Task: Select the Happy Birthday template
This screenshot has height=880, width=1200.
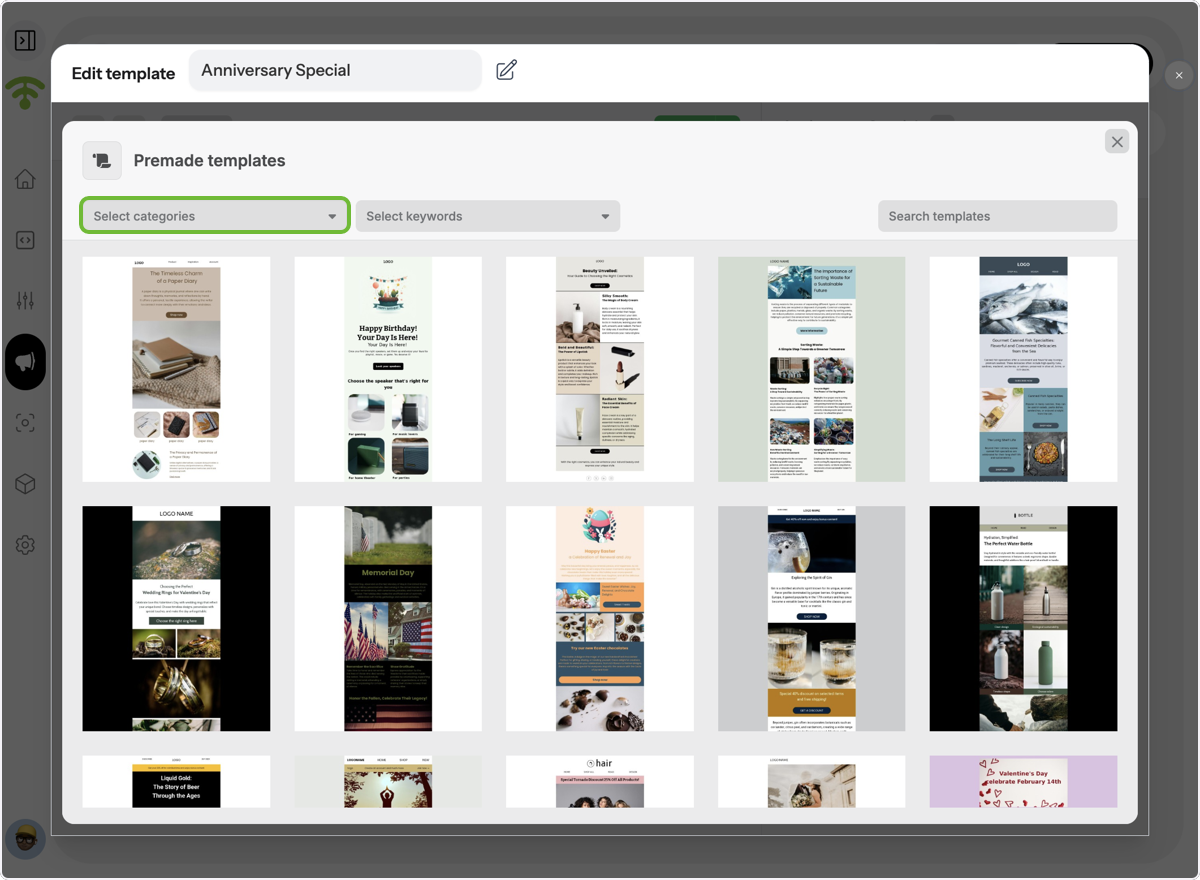Action: (388, 369)
